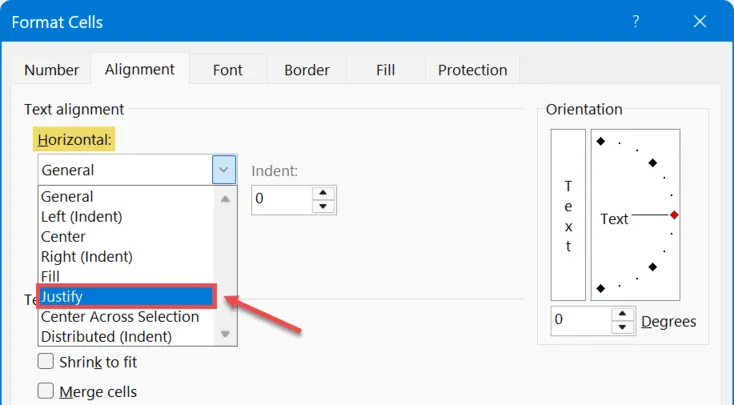This screenshot has height=405, width=734.
Task: Increase the Indent value with up arrow
Action: (322, 190)
